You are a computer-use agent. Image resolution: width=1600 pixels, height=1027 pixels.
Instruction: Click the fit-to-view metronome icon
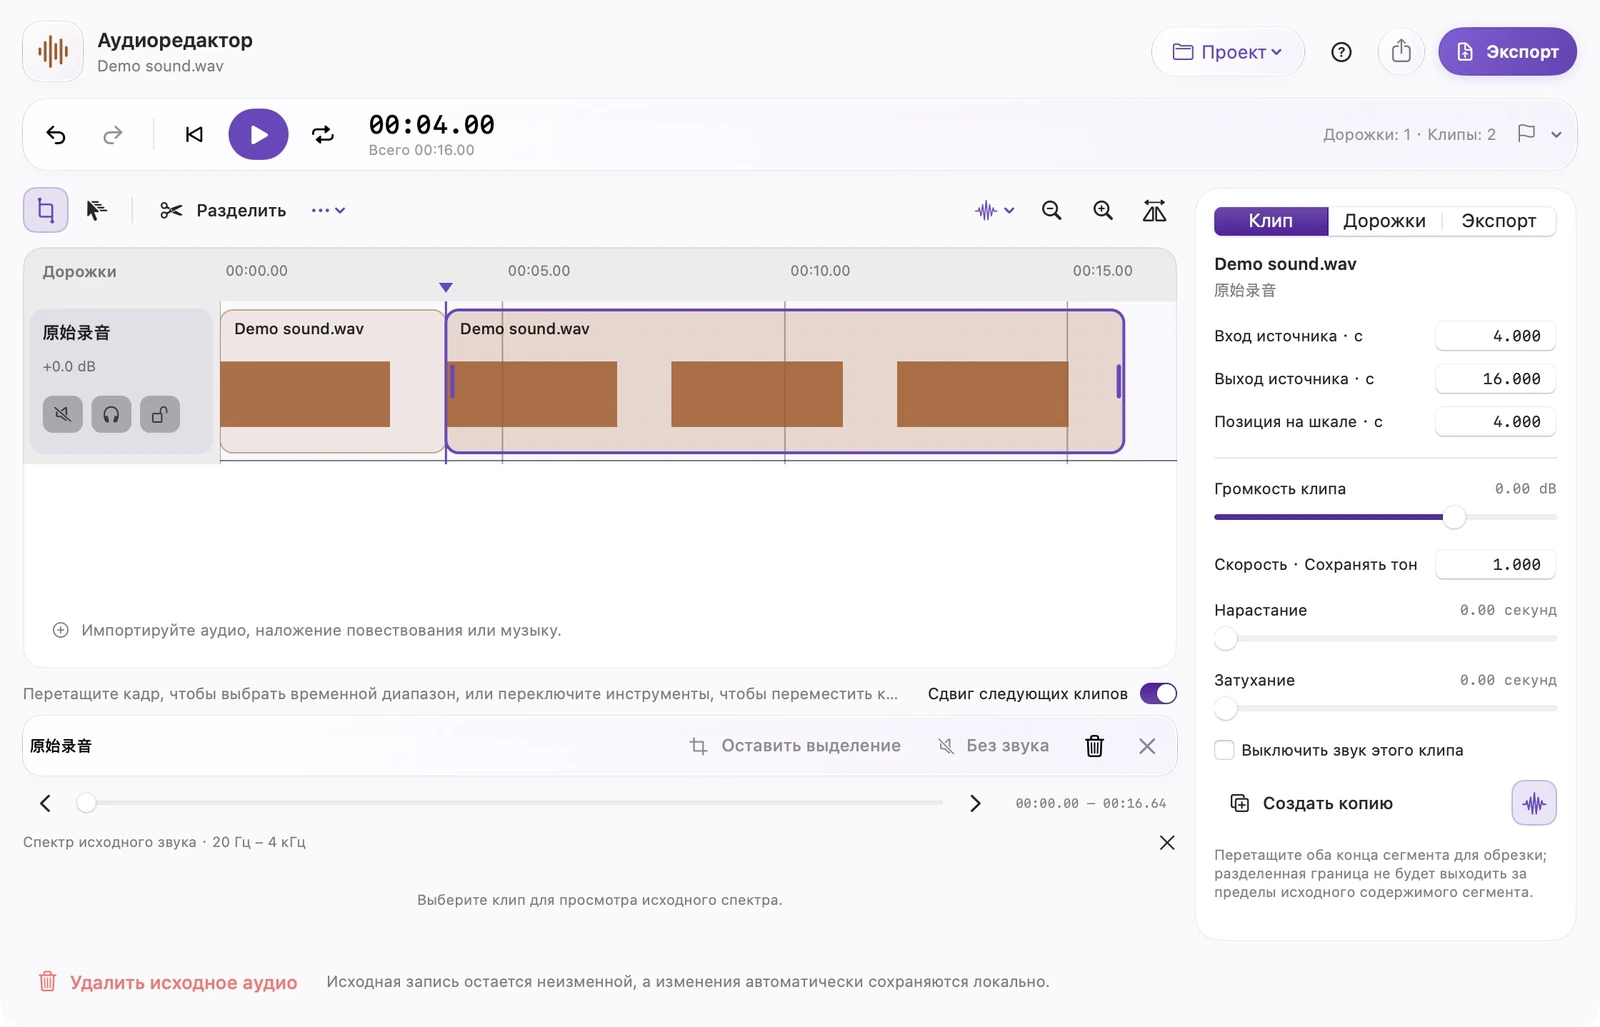click(x=1154, y=210)
